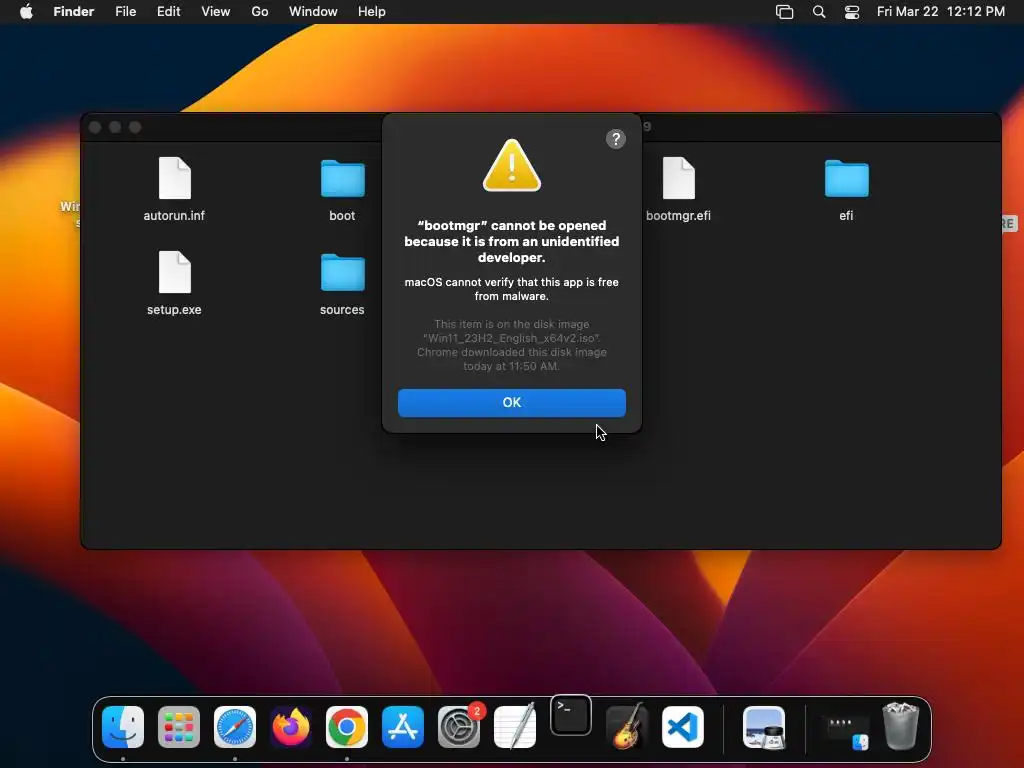Launch GarageBand from the Dock
1024x768 pixels.
coord(627,726)
